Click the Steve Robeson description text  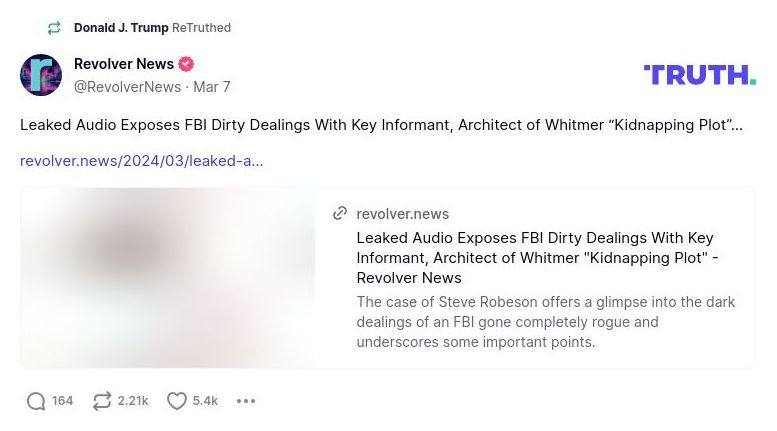tap(545, 322)
